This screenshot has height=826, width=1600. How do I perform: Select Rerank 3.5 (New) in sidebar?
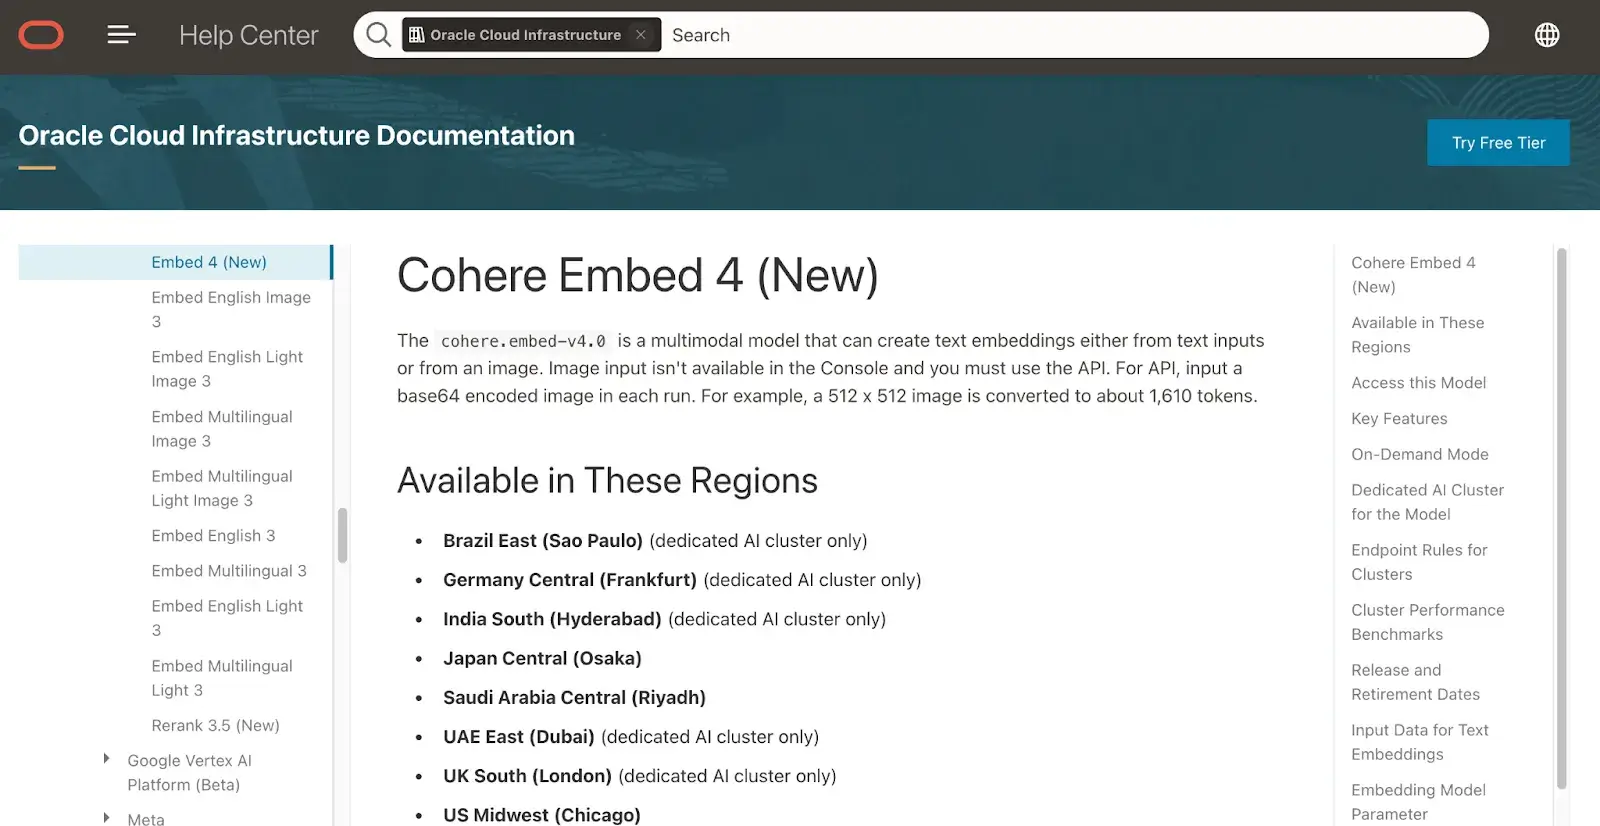click(215, 725)
